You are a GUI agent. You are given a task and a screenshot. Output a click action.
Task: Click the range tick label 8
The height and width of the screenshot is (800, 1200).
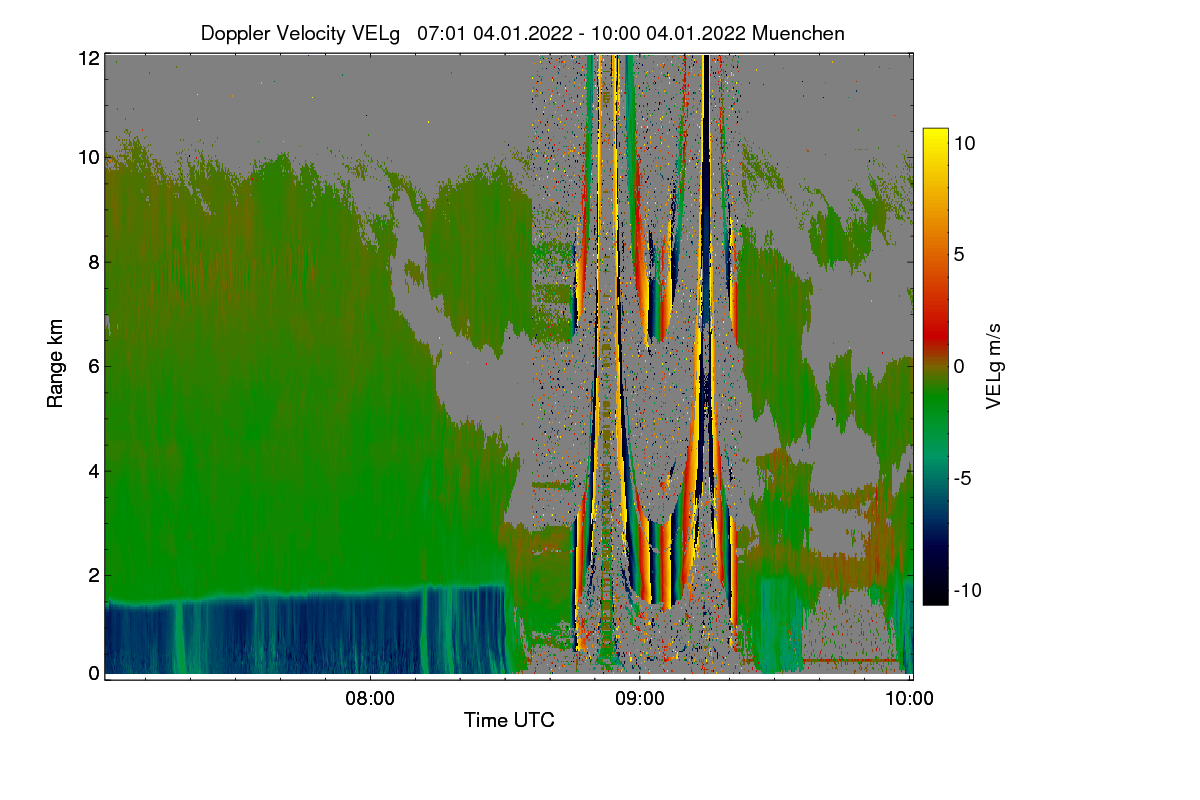point(94,262)
